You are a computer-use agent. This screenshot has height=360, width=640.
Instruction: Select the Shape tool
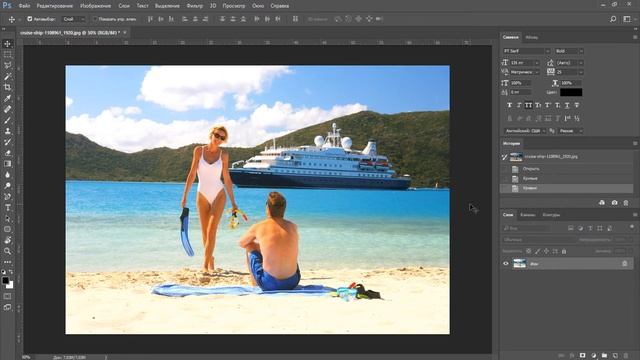click(7, 229)
